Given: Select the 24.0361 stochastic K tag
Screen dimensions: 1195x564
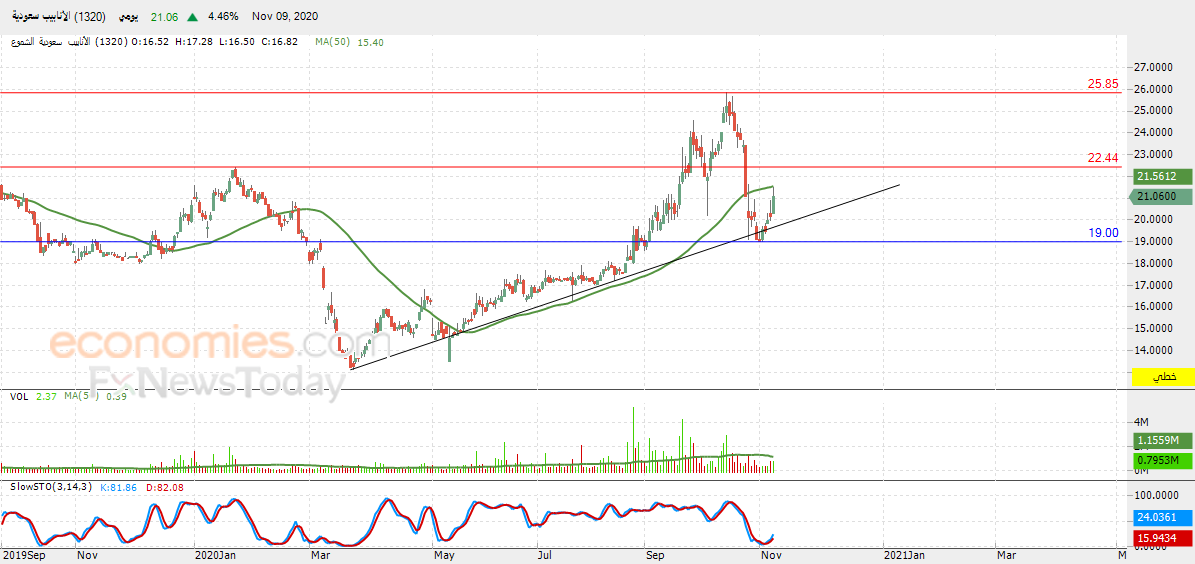Looking at the screenshot, I should click(x=1161, y=517).
